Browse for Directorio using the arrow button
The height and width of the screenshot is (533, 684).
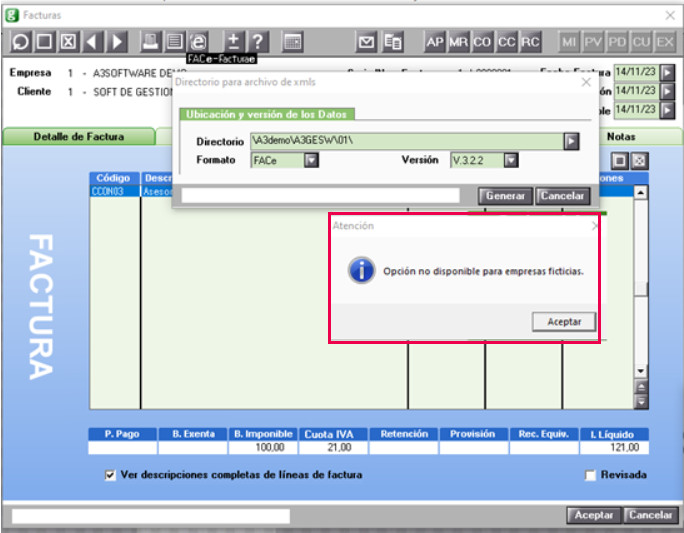click(571, 141)
